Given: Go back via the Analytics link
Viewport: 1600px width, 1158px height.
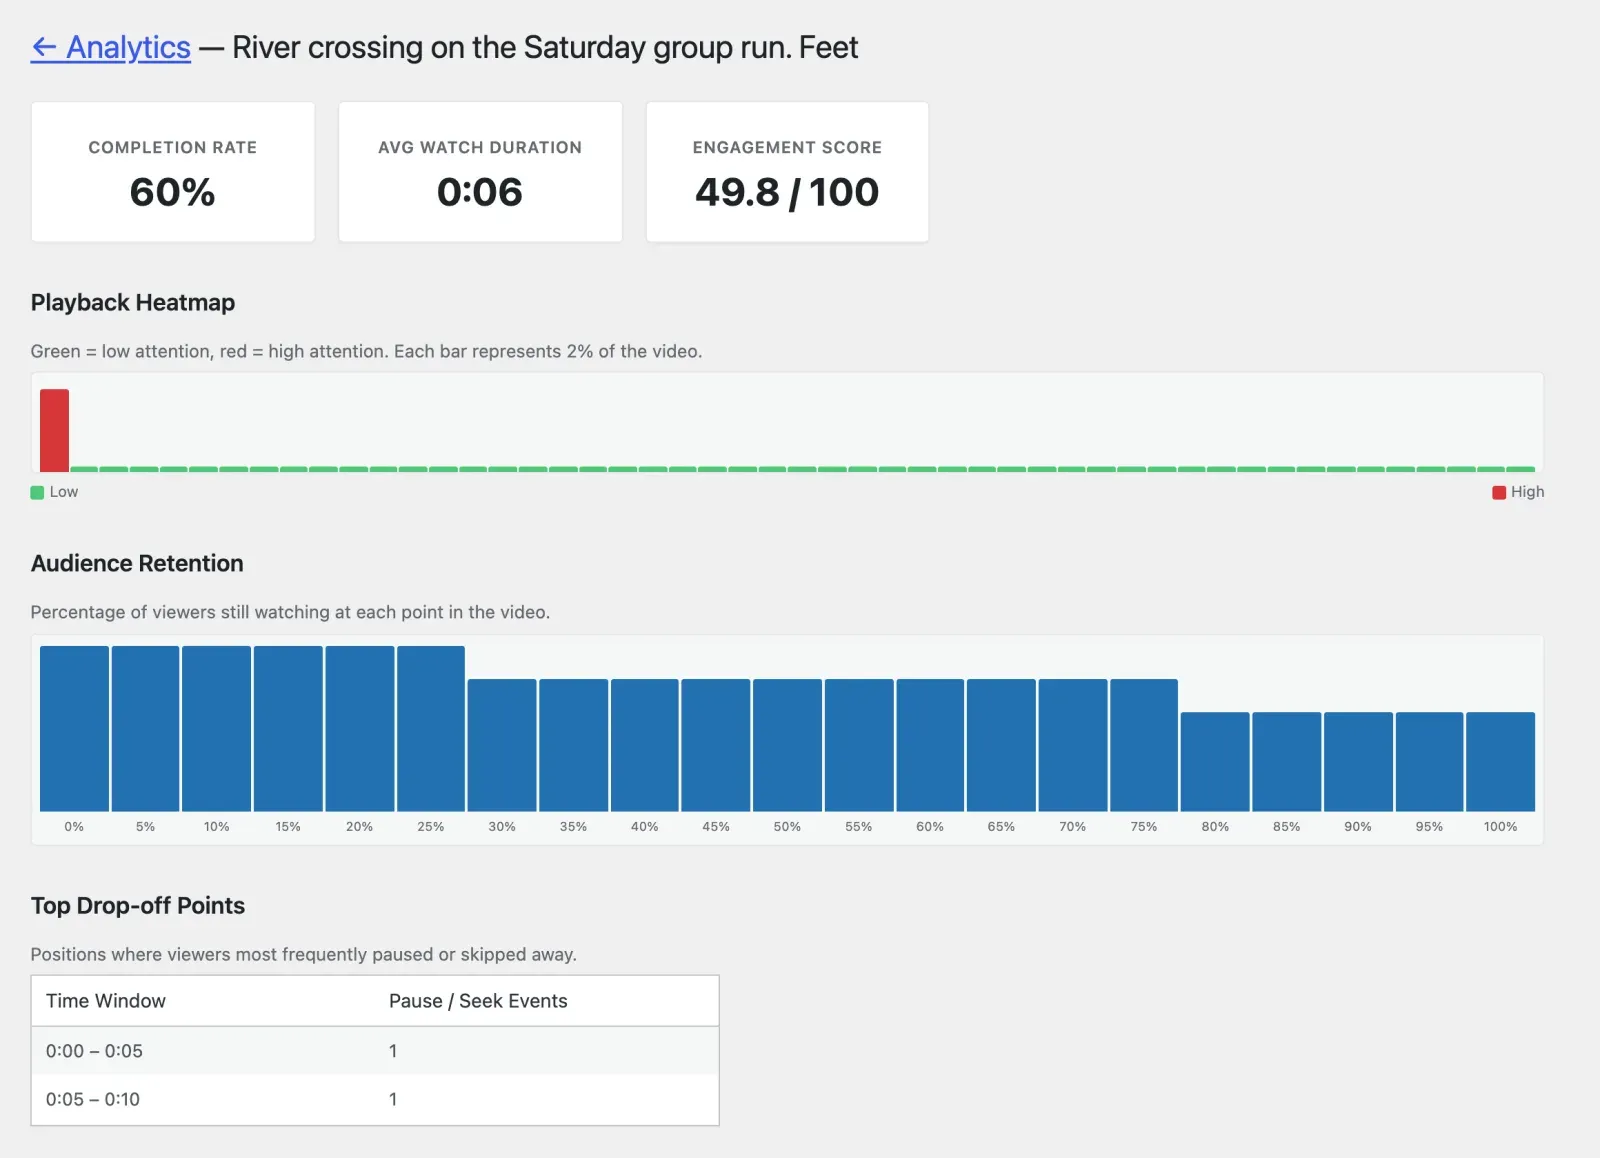Looking at the screenshot, I should [110, 47].
